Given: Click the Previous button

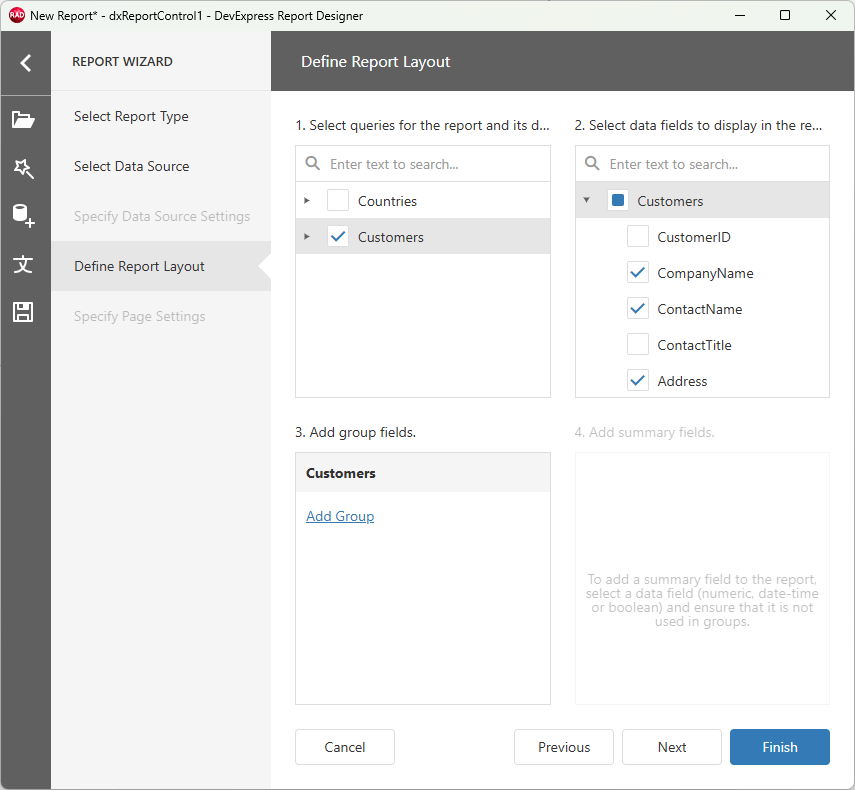Looking at the screenshot, I should point(564,747).
